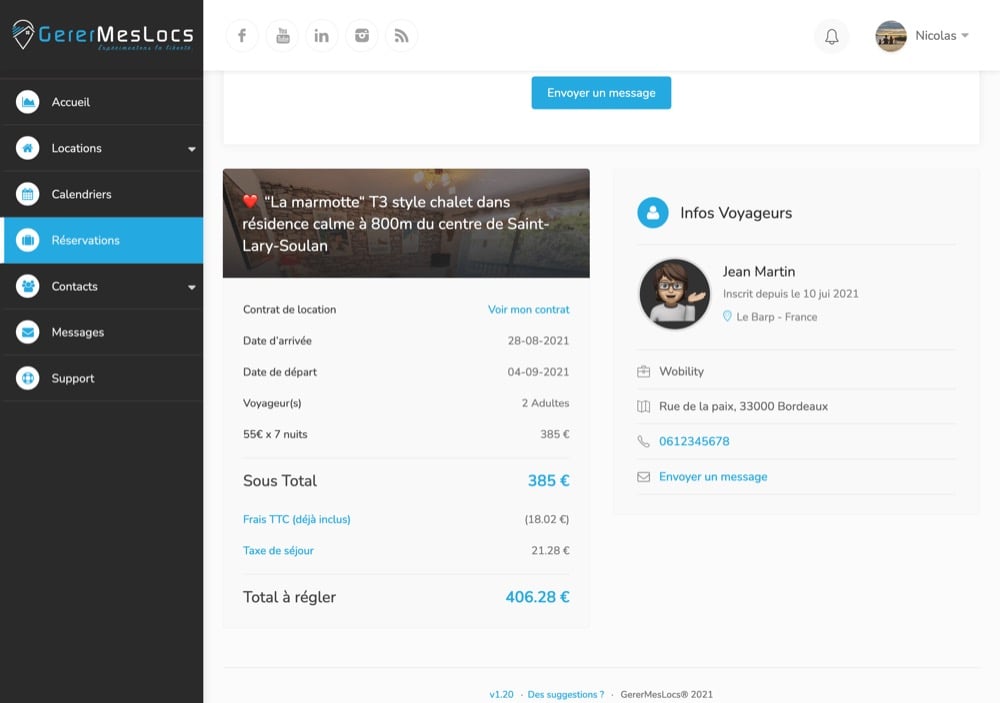This screenshot has height=703, width=1000.
Task: Open the Des suggestions footer link
Action: tap(566, 694)
